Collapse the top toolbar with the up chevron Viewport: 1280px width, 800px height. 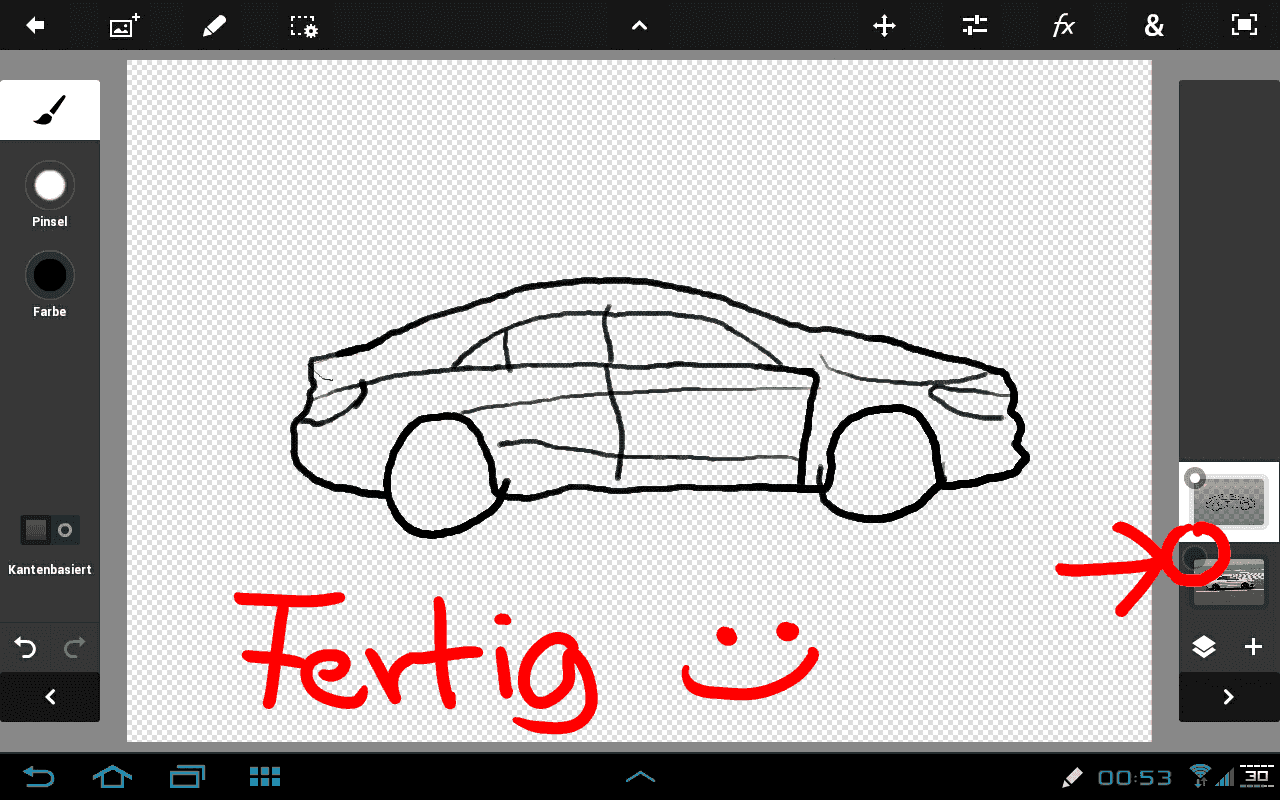[640, 26]
